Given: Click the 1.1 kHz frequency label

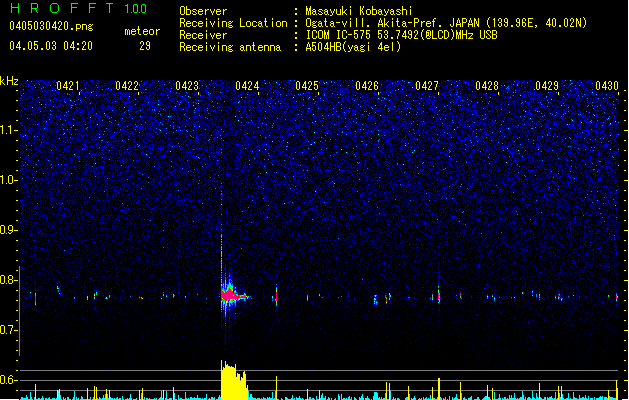Looking at the screenshot, I should pyautogui.click(x=9, y=130).
